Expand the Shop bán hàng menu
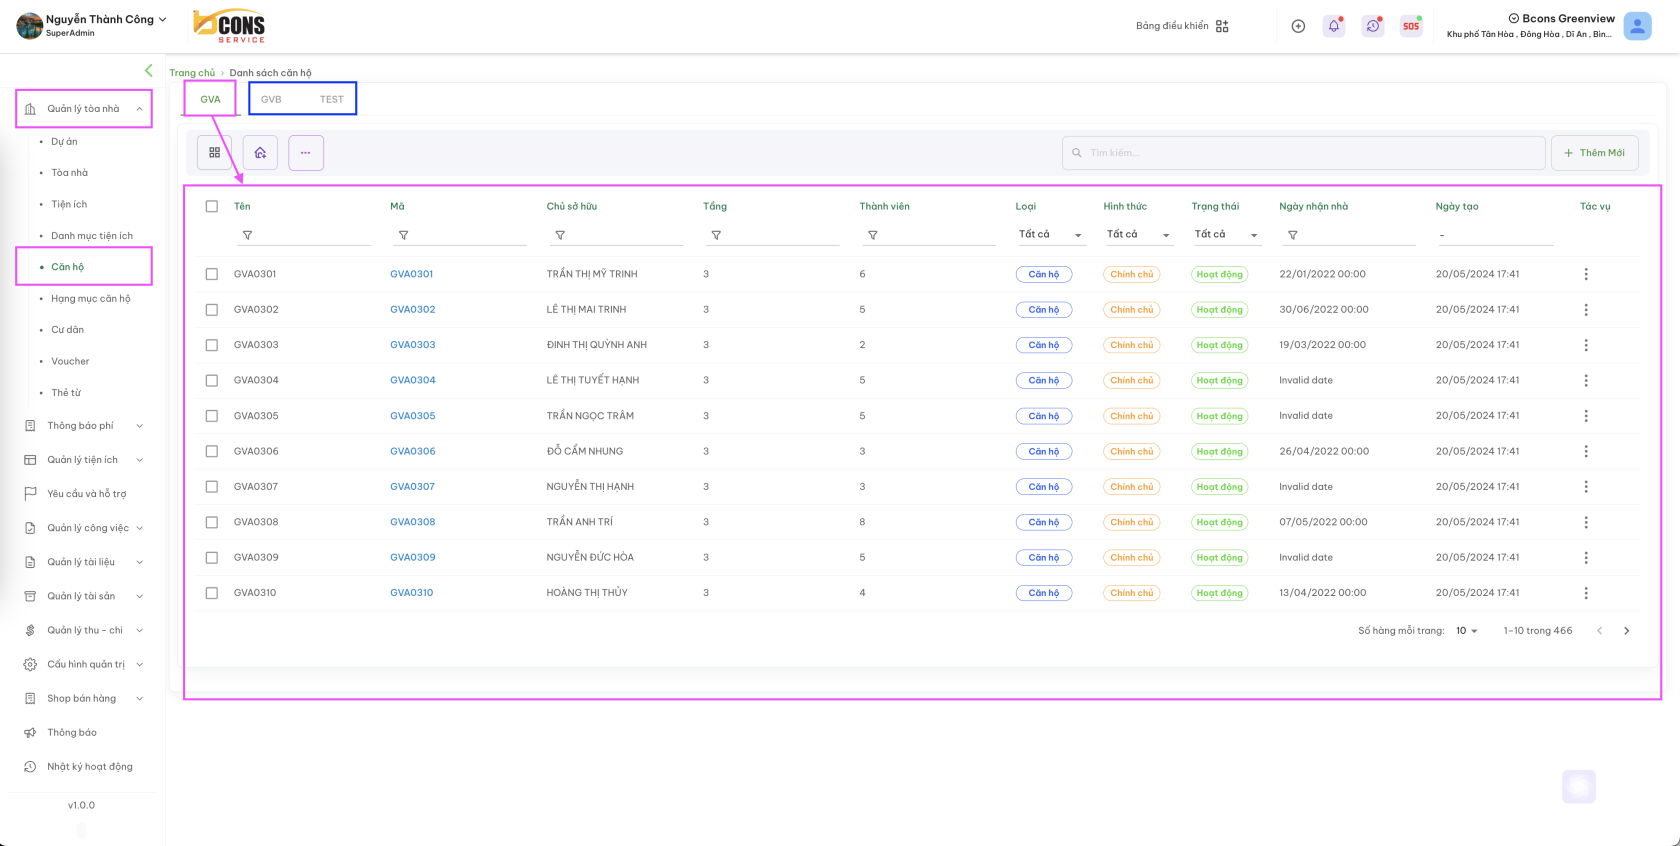 [x=84, y=699]
